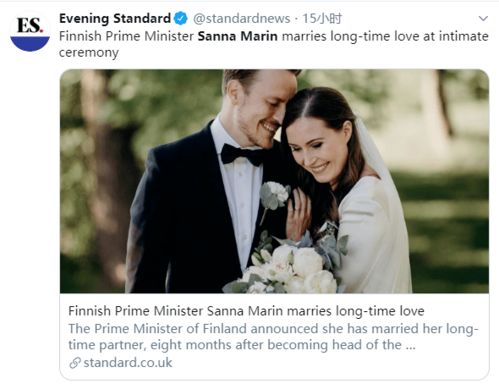Visit the @standardnews handle
Image resolution: width=499 pixels, height=389 pixels.
(x=241, y=18)
